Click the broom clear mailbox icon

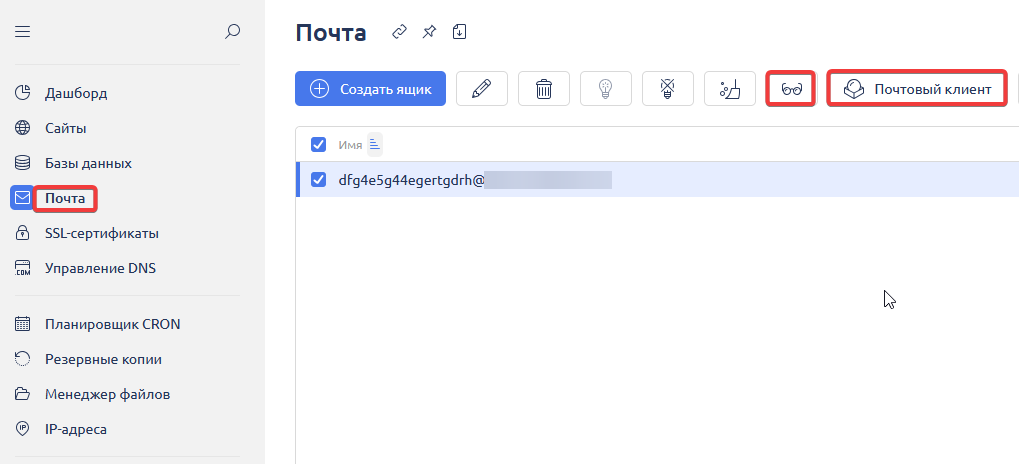(729, 89)
